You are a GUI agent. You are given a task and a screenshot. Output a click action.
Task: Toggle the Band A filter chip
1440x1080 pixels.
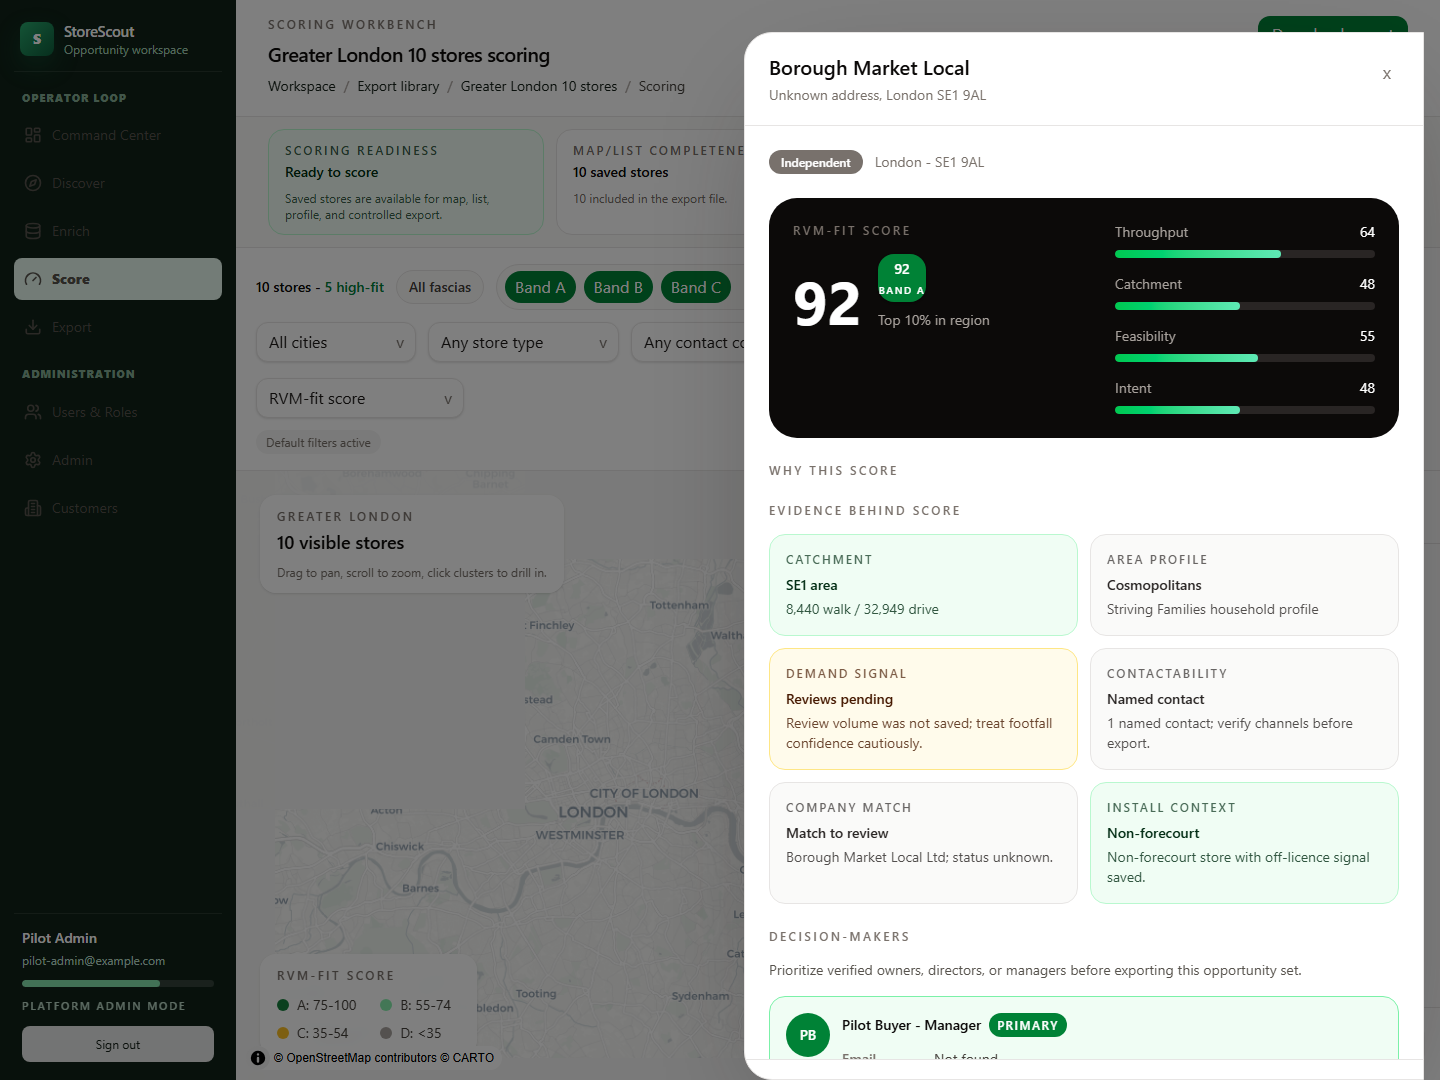(540, 287)
